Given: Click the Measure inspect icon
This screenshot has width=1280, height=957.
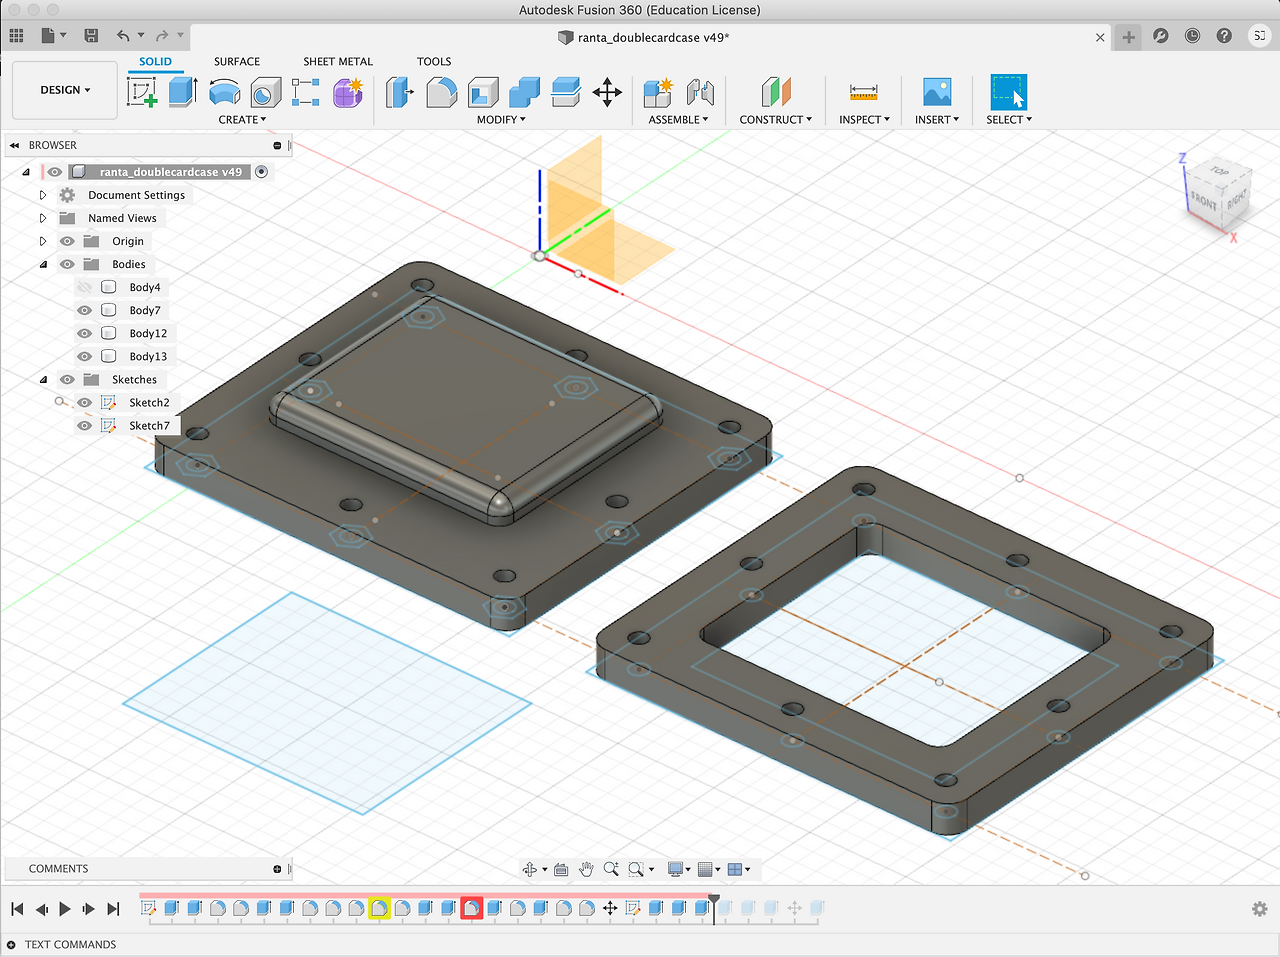Looking at the screenshot, I should point(864,93).
